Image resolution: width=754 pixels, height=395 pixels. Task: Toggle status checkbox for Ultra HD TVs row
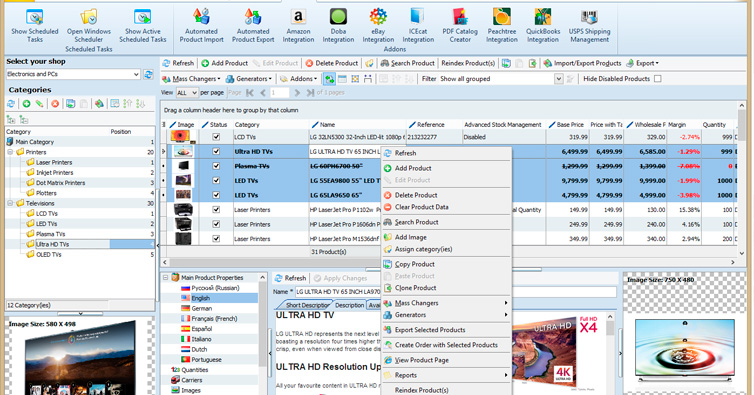[x=216, y=152]
